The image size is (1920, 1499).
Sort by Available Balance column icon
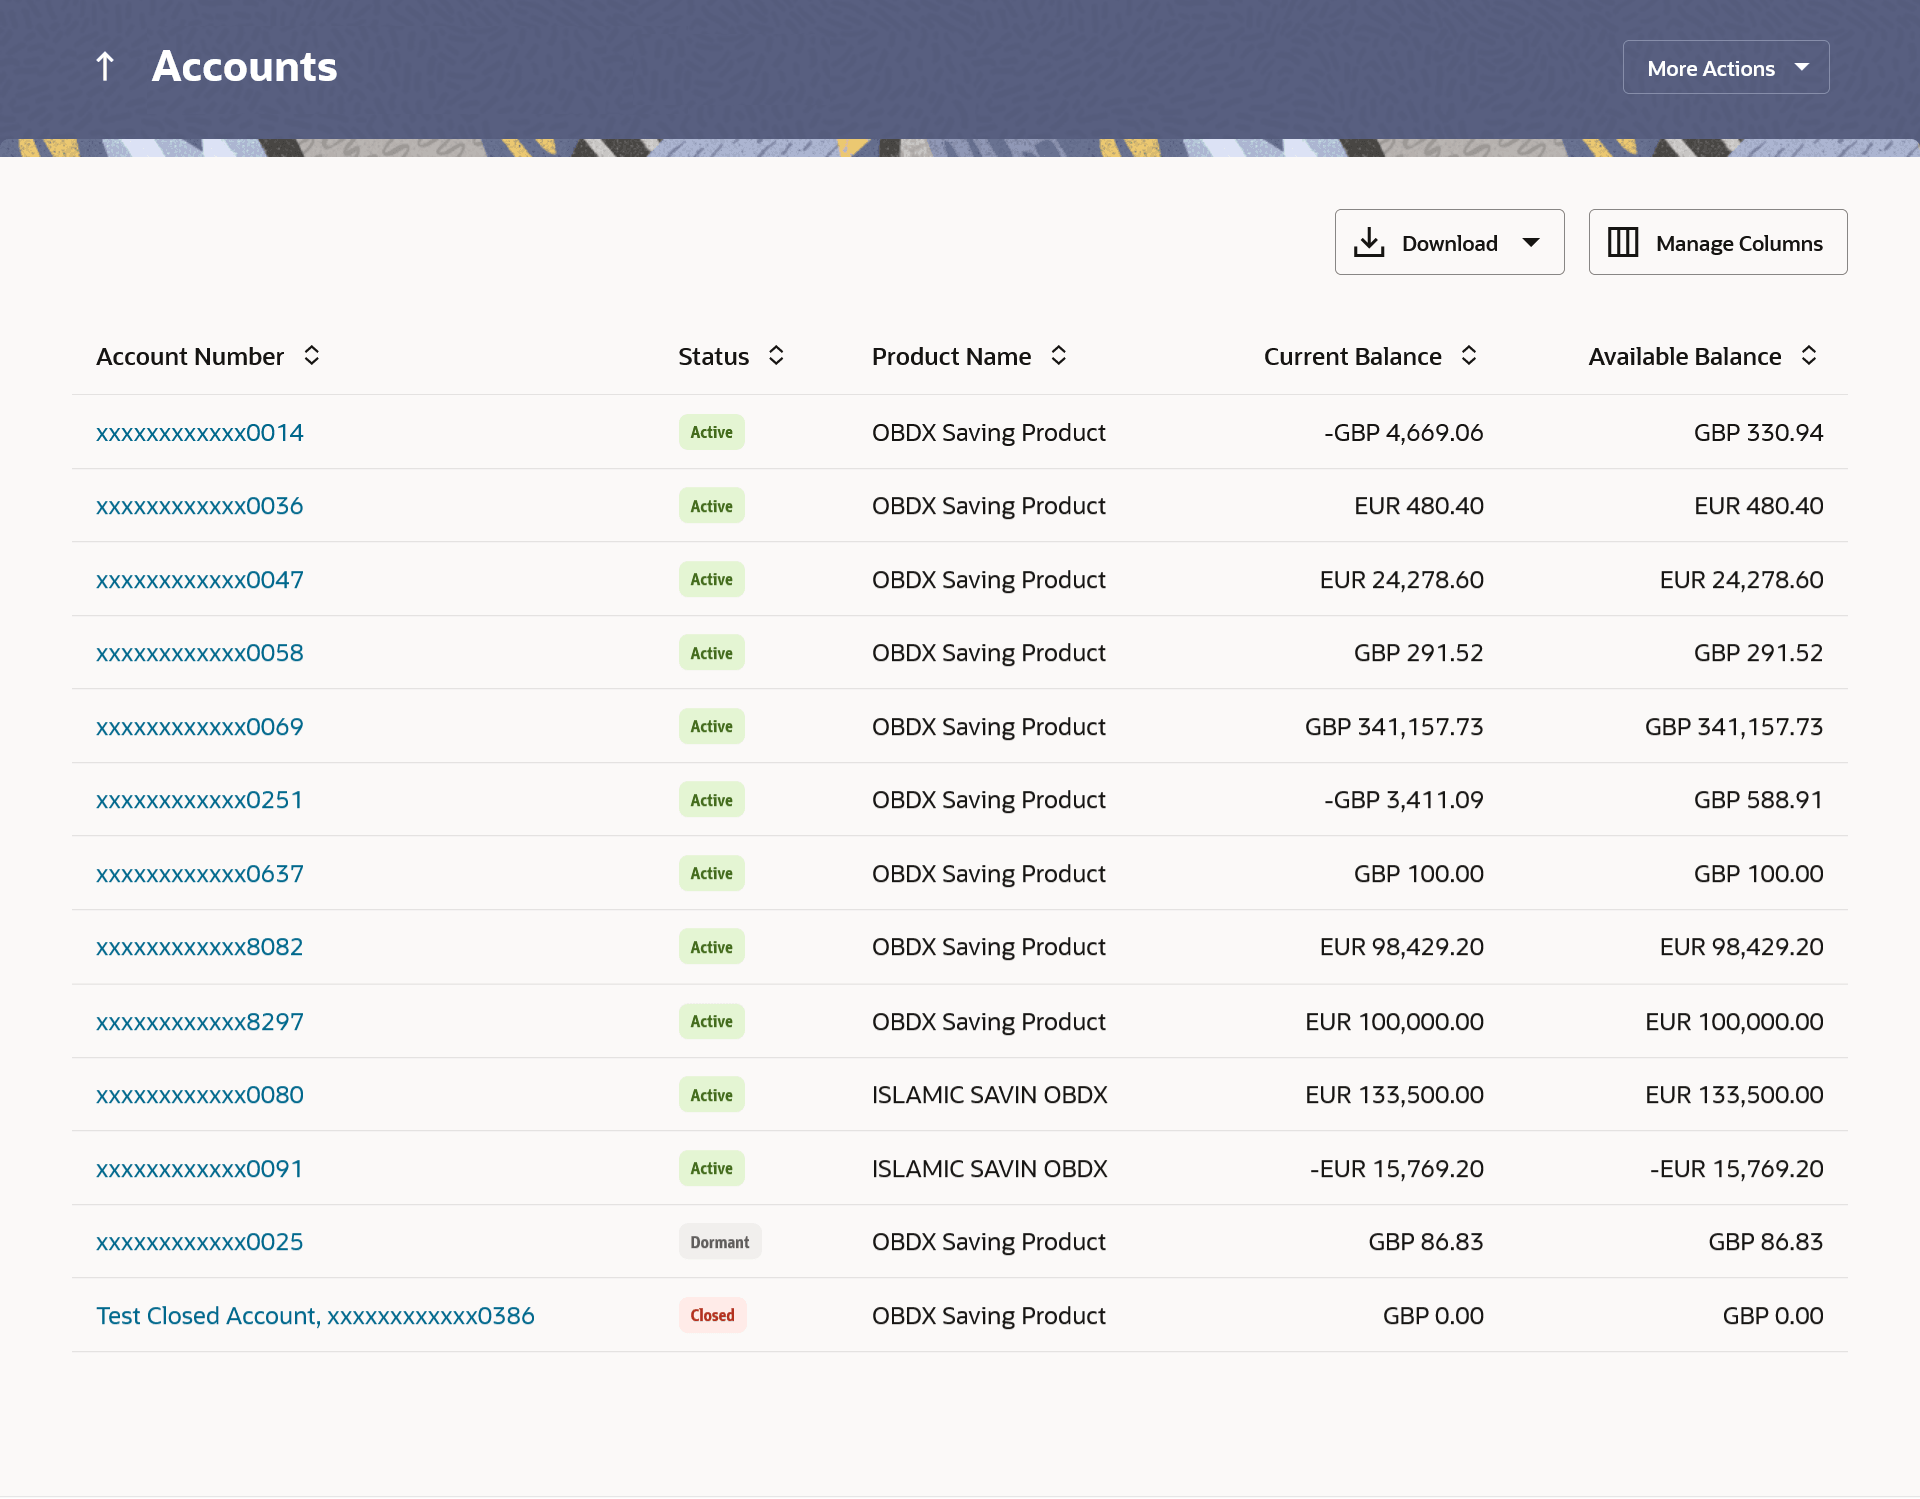pos(1809,356)
